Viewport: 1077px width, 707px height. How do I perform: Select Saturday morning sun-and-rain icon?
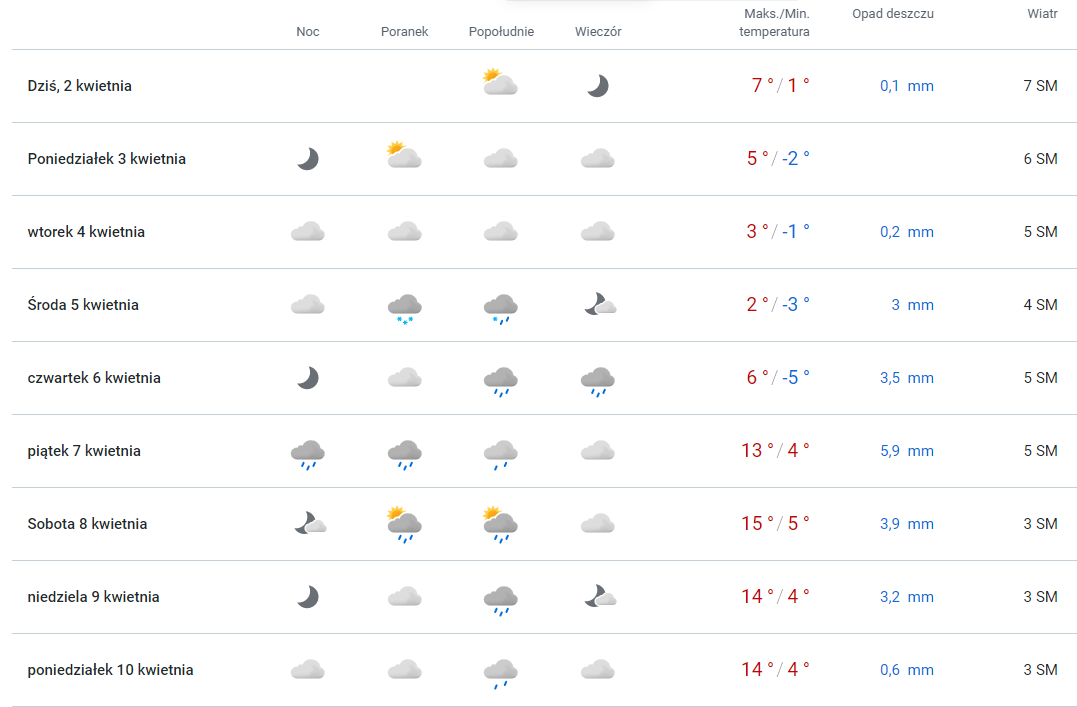(x=405, y=524)
